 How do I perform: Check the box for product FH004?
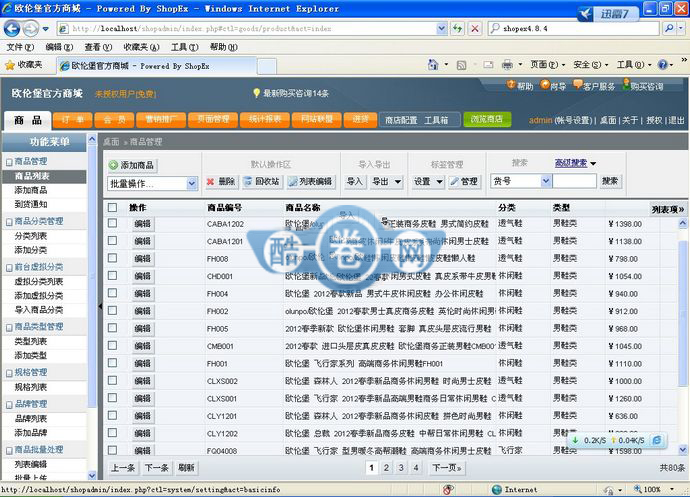[113, 293]
